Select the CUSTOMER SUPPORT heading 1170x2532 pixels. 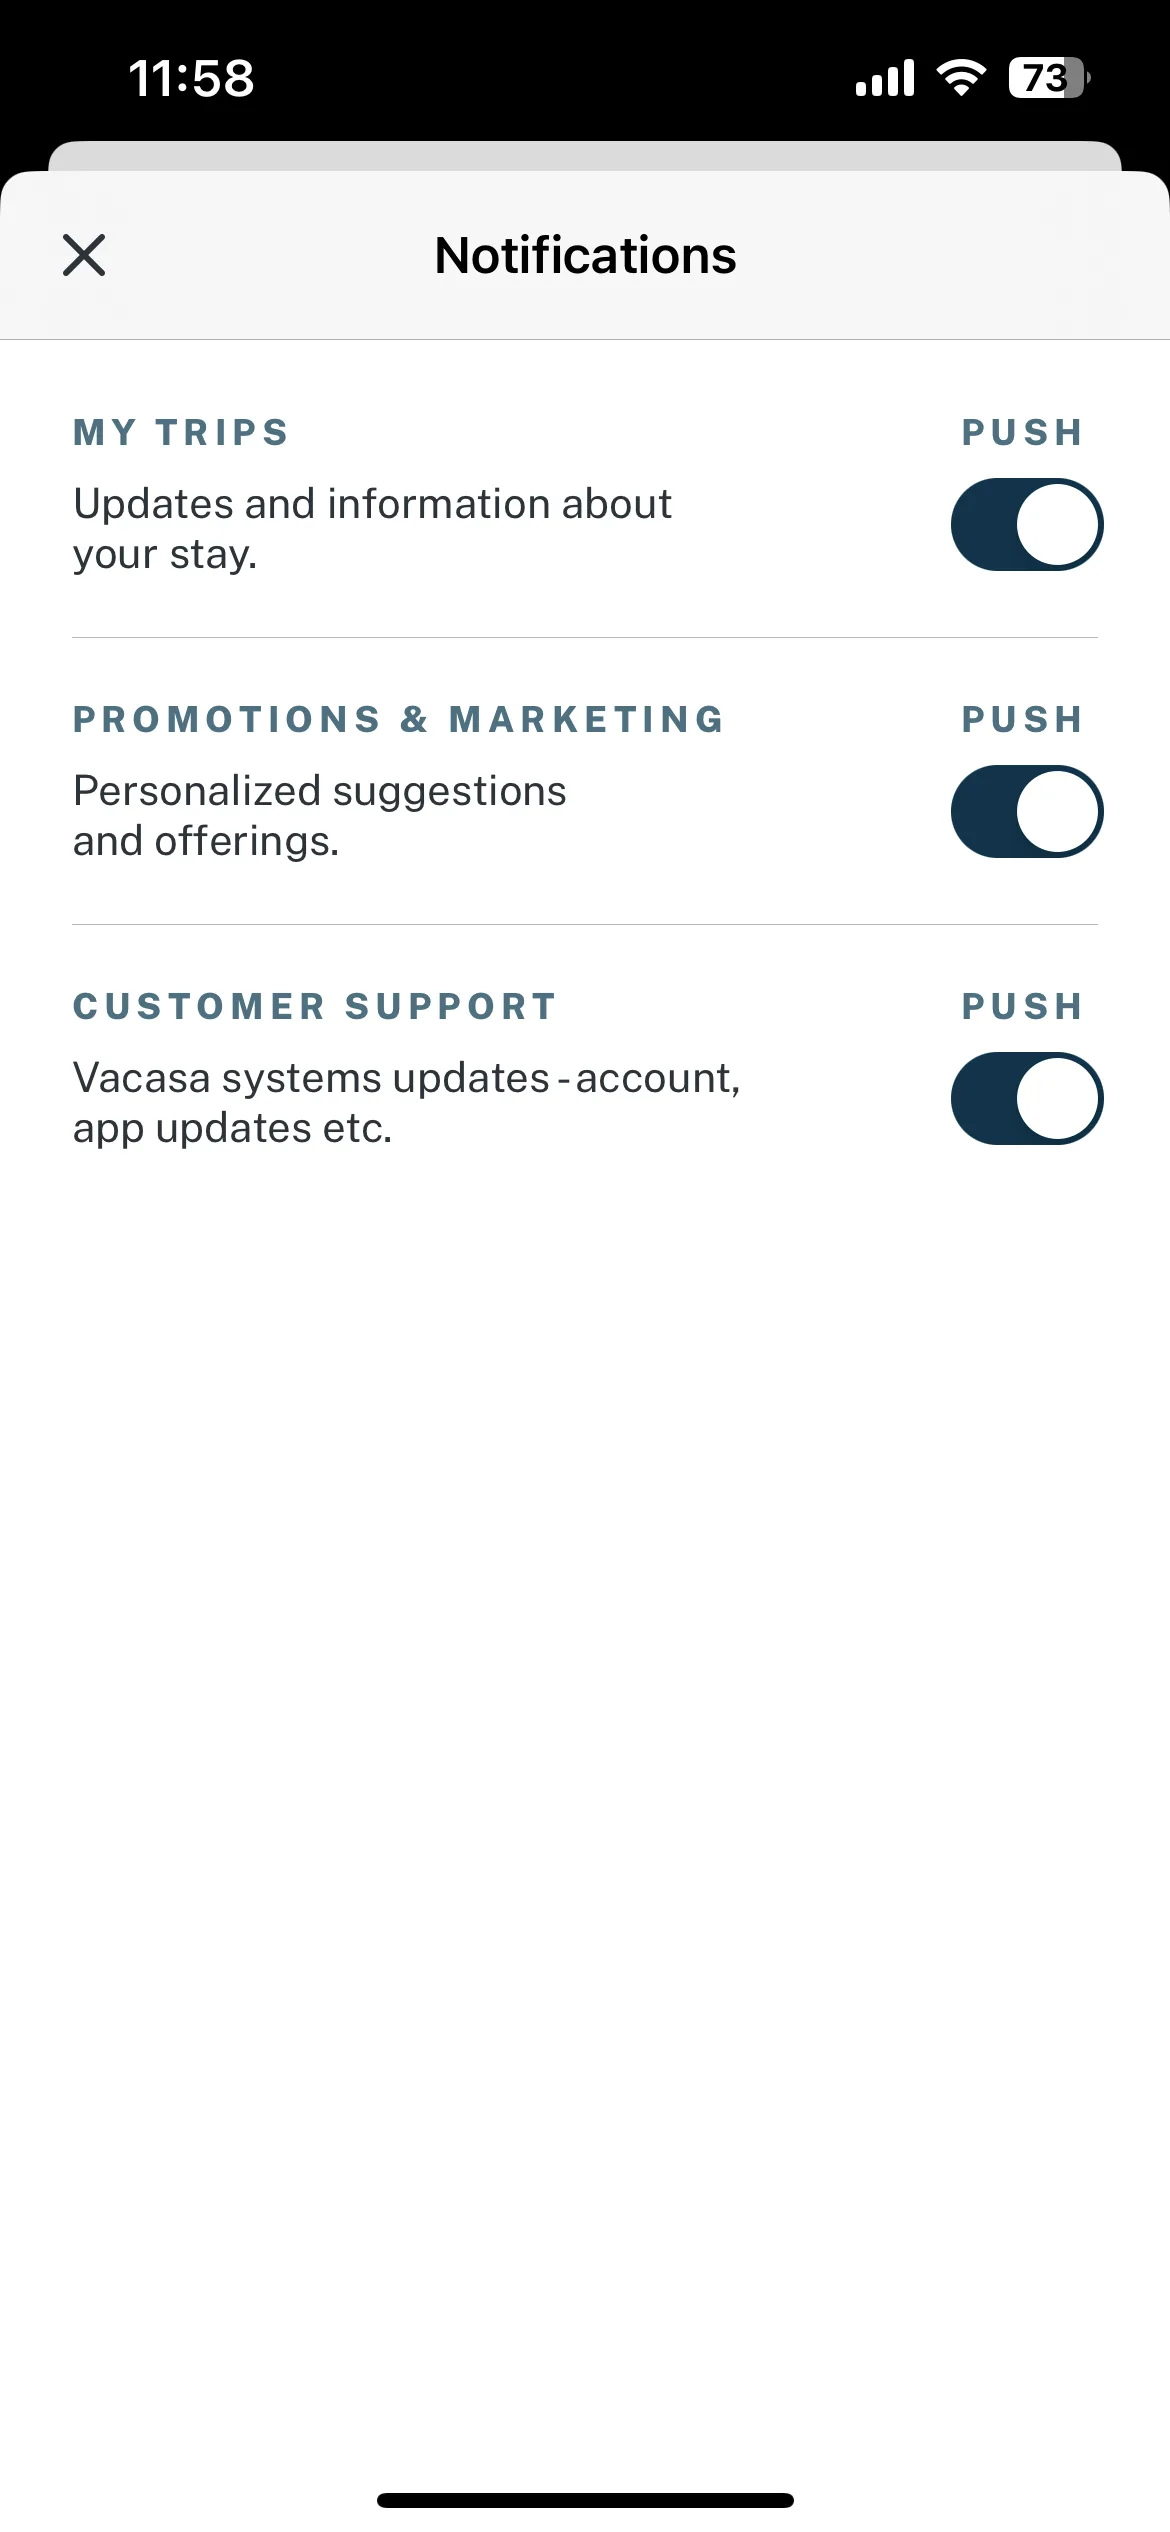(x=314, y=1007)
